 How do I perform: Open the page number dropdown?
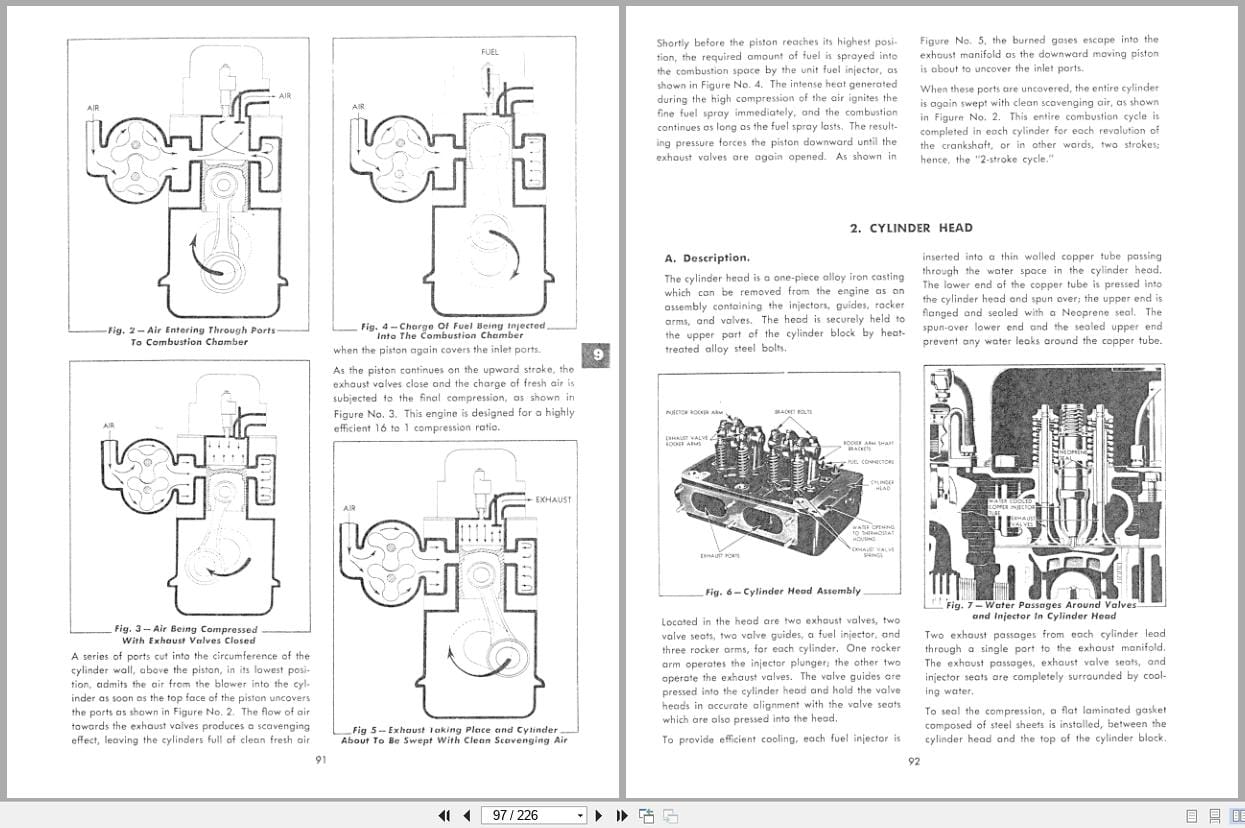[x=580, y=816]
